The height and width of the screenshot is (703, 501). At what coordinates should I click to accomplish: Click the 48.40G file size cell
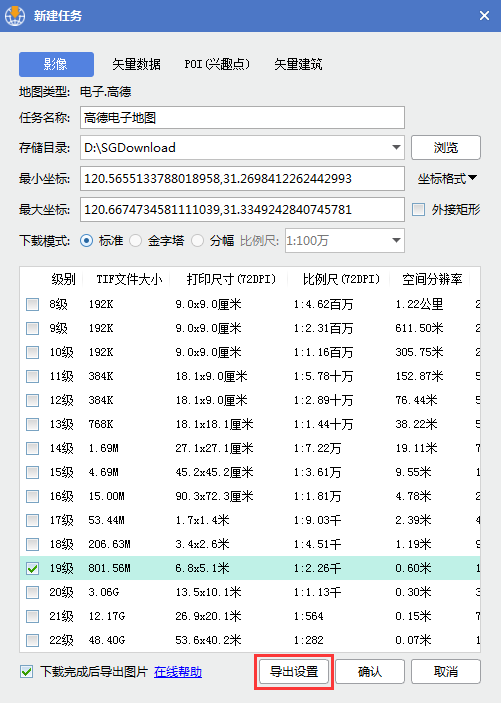click(106, 640)
